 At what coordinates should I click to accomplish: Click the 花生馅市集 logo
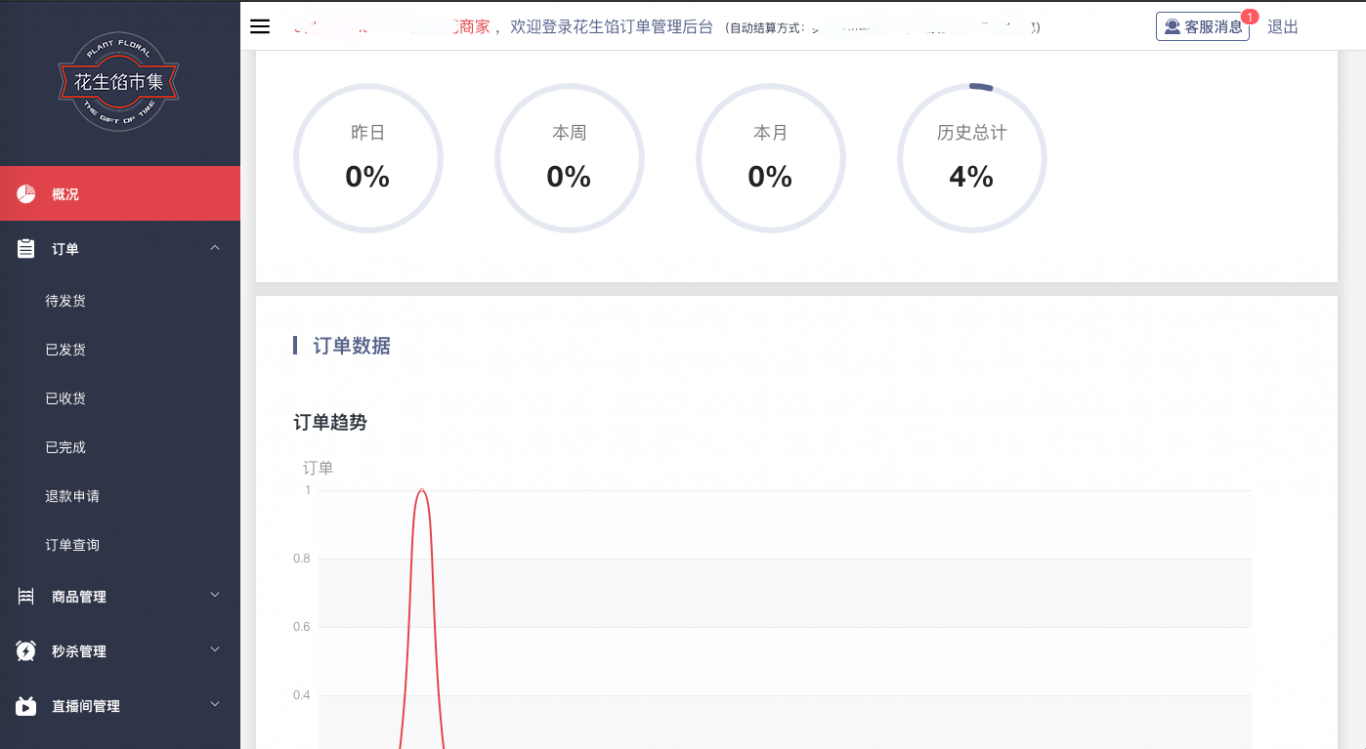point(119,82)
